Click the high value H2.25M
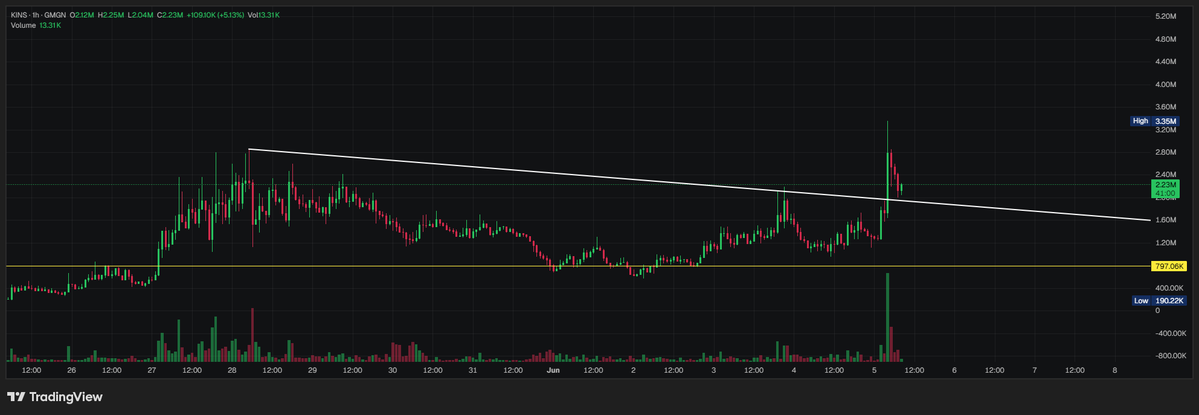 pos(112,15)
